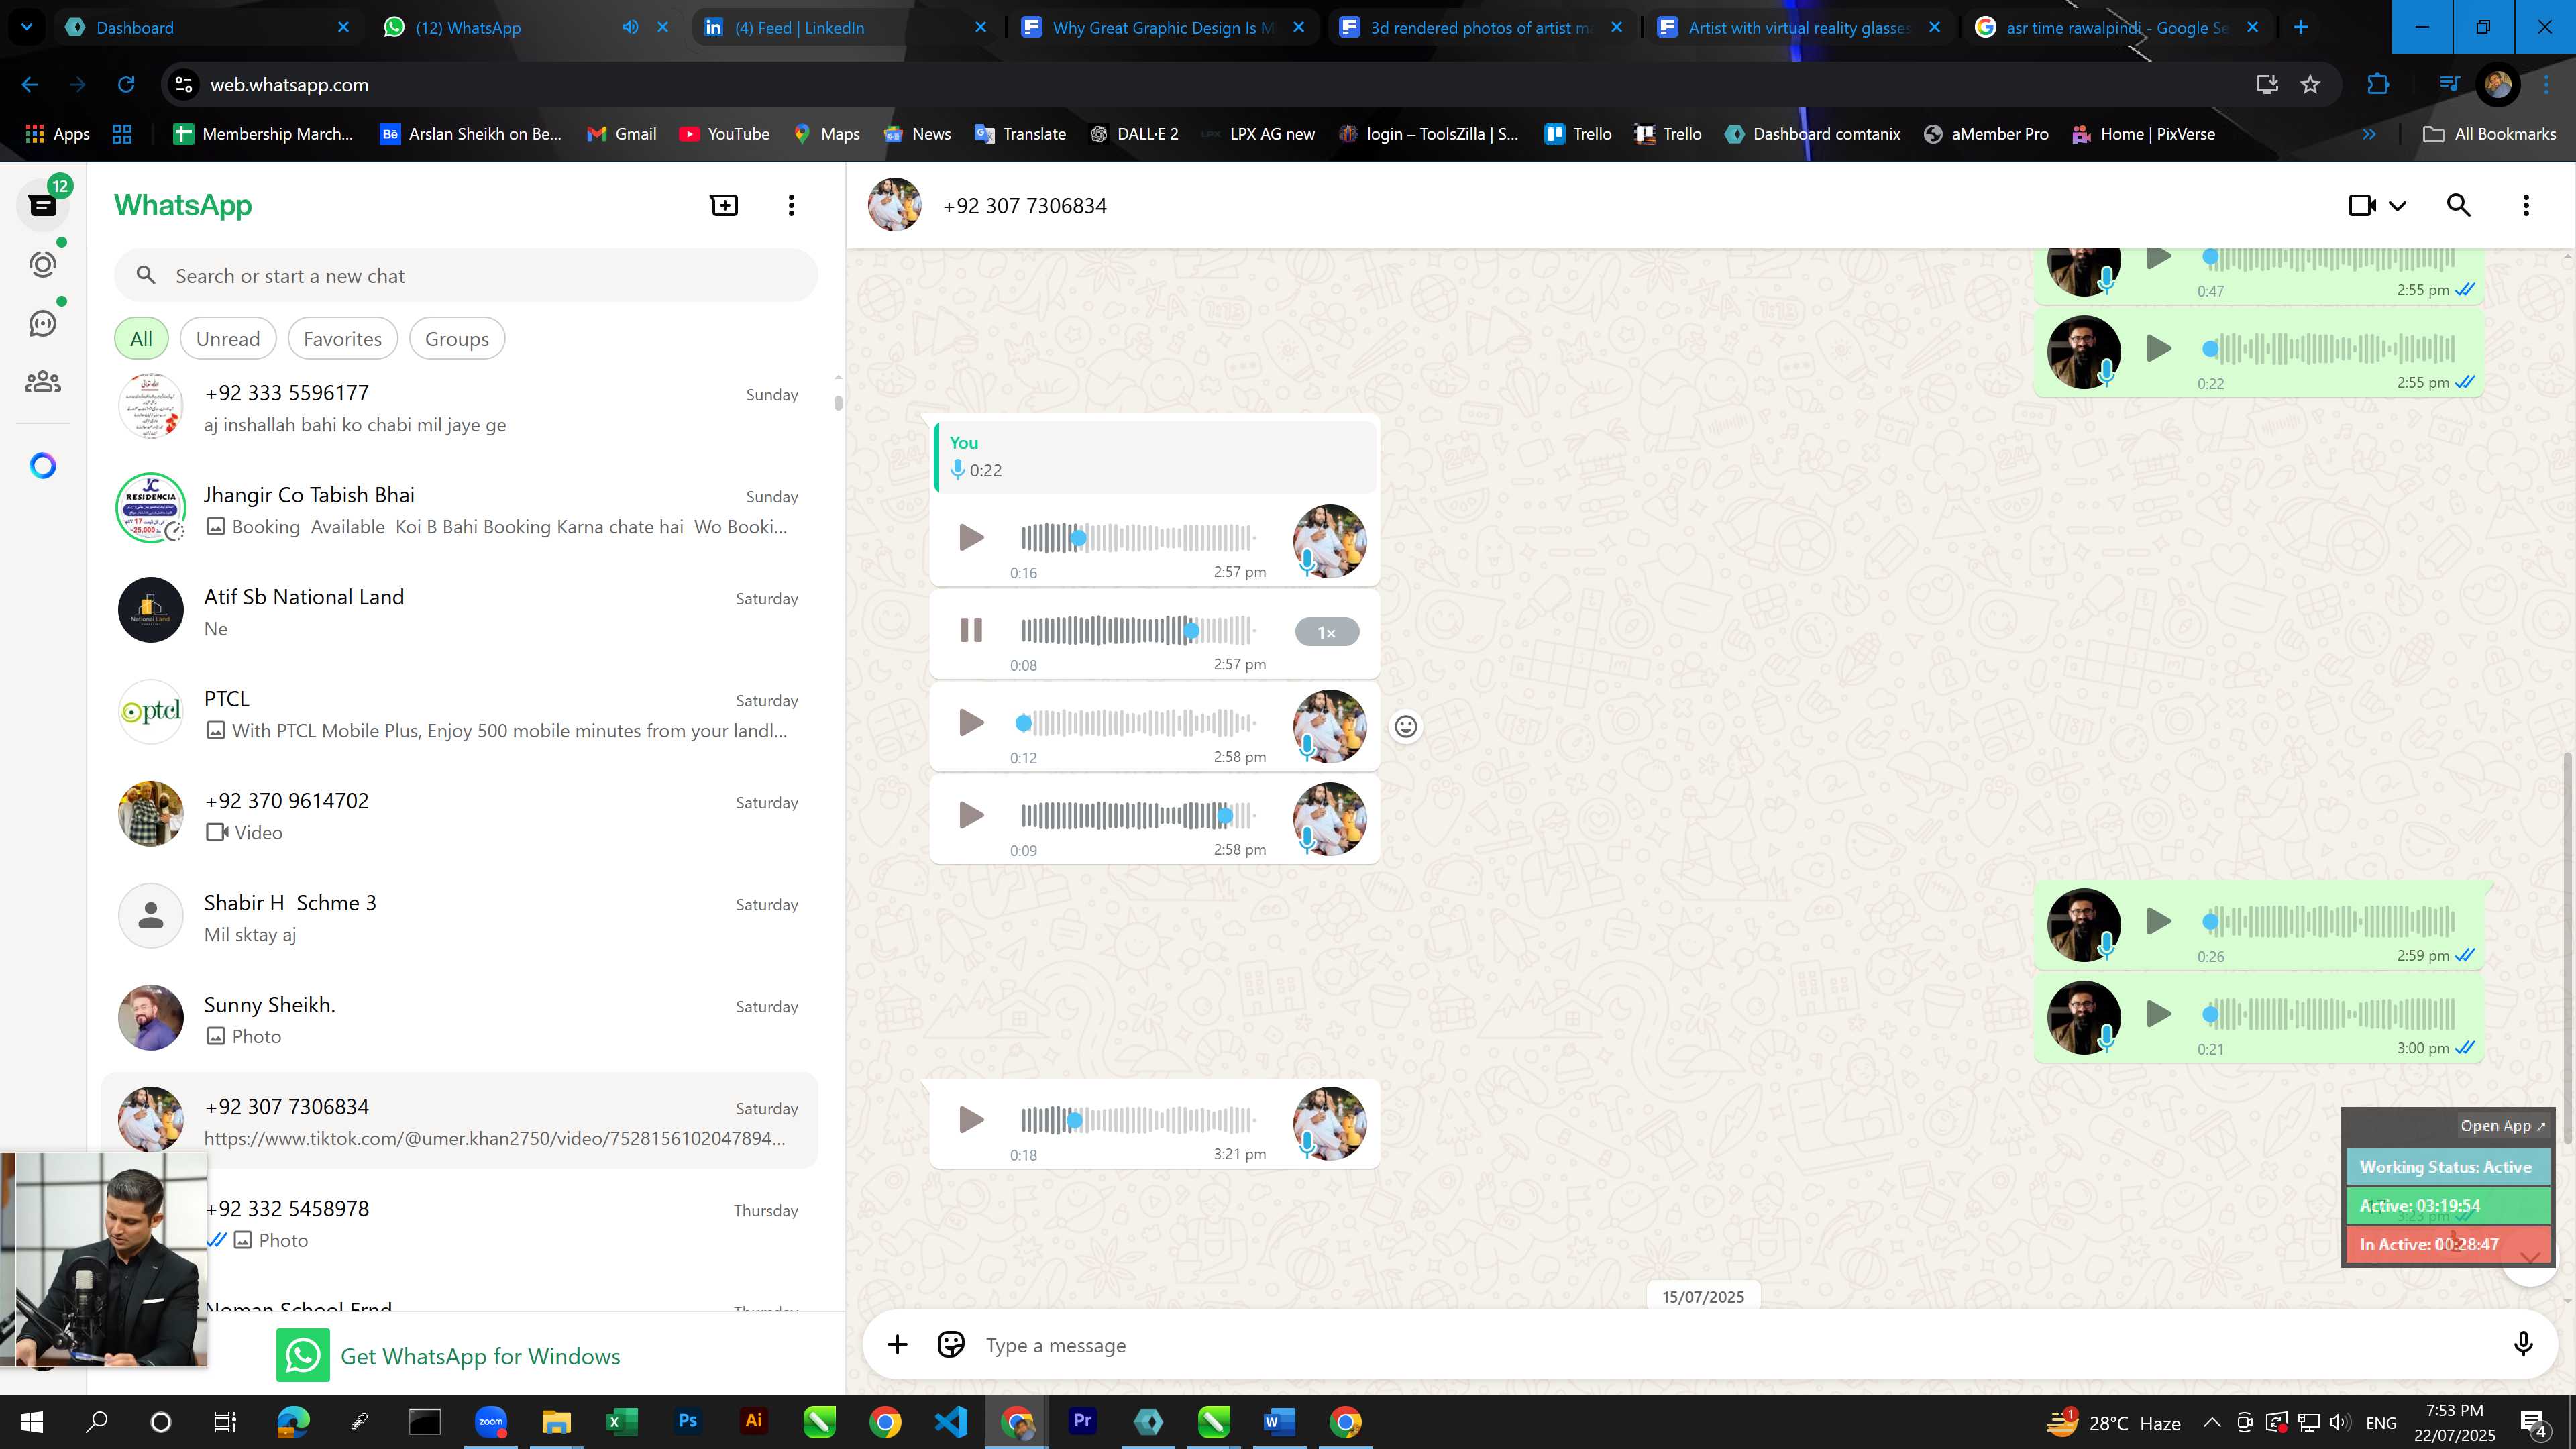The image size is (2576, 1449).
Task: Open chat with +92 370 9614702
Action: pos(460,816)
